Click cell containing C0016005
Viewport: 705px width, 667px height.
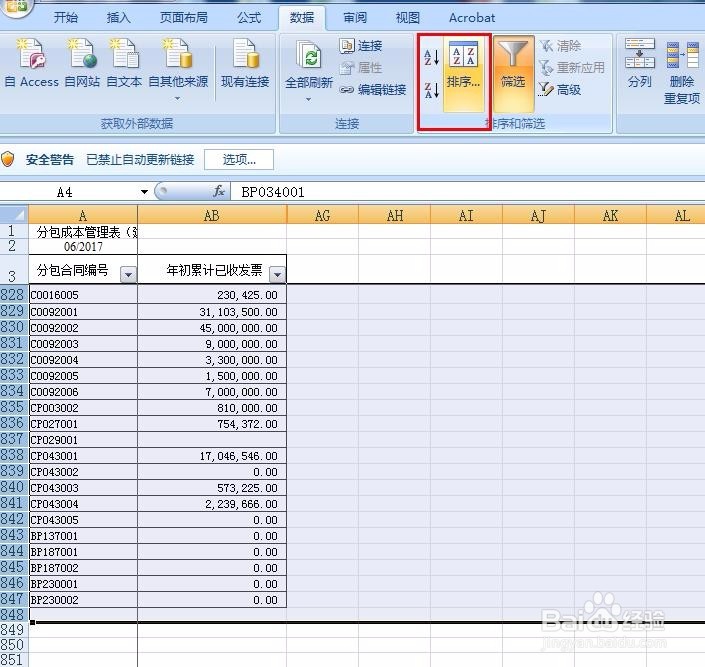point(83,295)
